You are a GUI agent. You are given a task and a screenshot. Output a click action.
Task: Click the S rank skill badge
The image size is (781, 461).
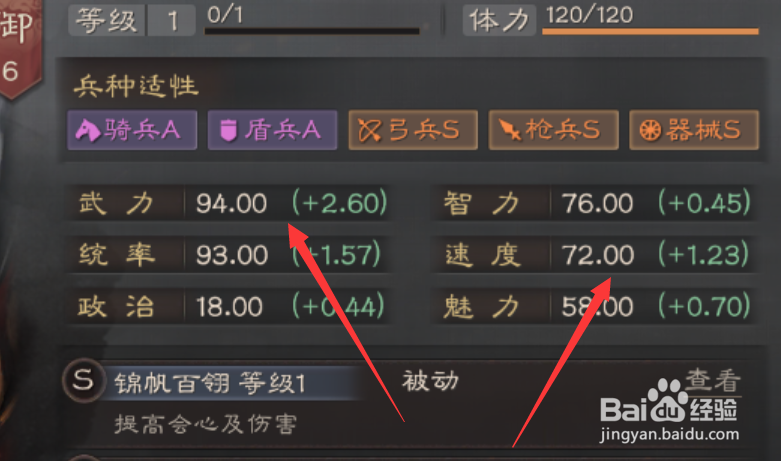click(83, 380)
